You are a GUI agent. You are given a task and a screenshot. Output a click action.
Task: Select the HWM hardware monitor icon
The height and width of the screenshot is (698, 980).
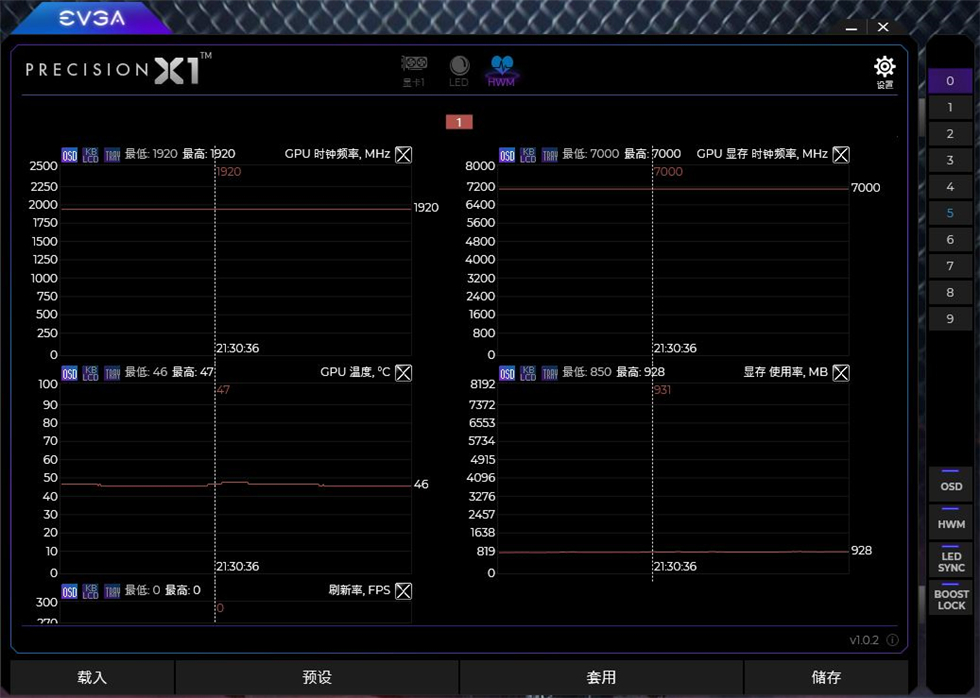[501, 68]
